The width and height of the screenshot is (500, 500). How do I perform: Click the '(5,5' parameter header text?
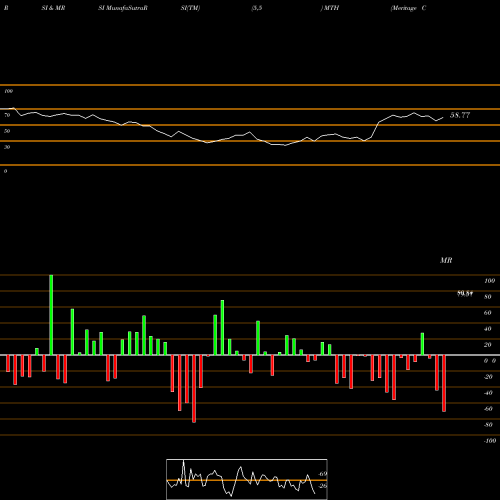click(257, 8)
